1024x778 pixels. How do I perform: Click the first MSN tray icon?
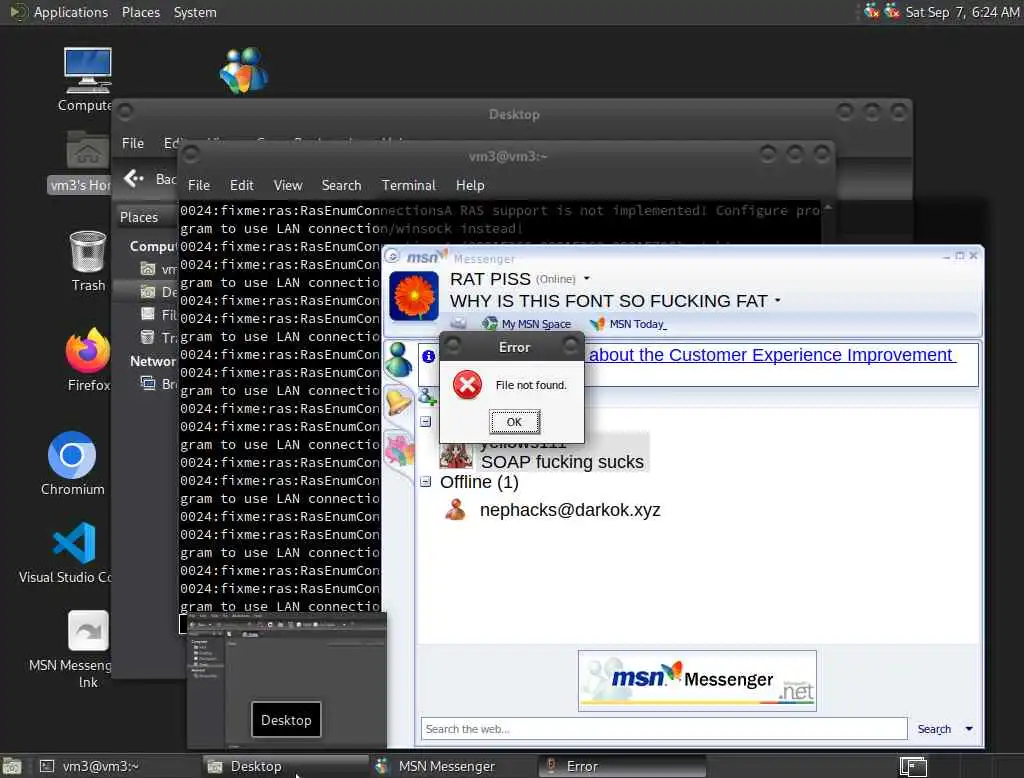tap(871, 10)
